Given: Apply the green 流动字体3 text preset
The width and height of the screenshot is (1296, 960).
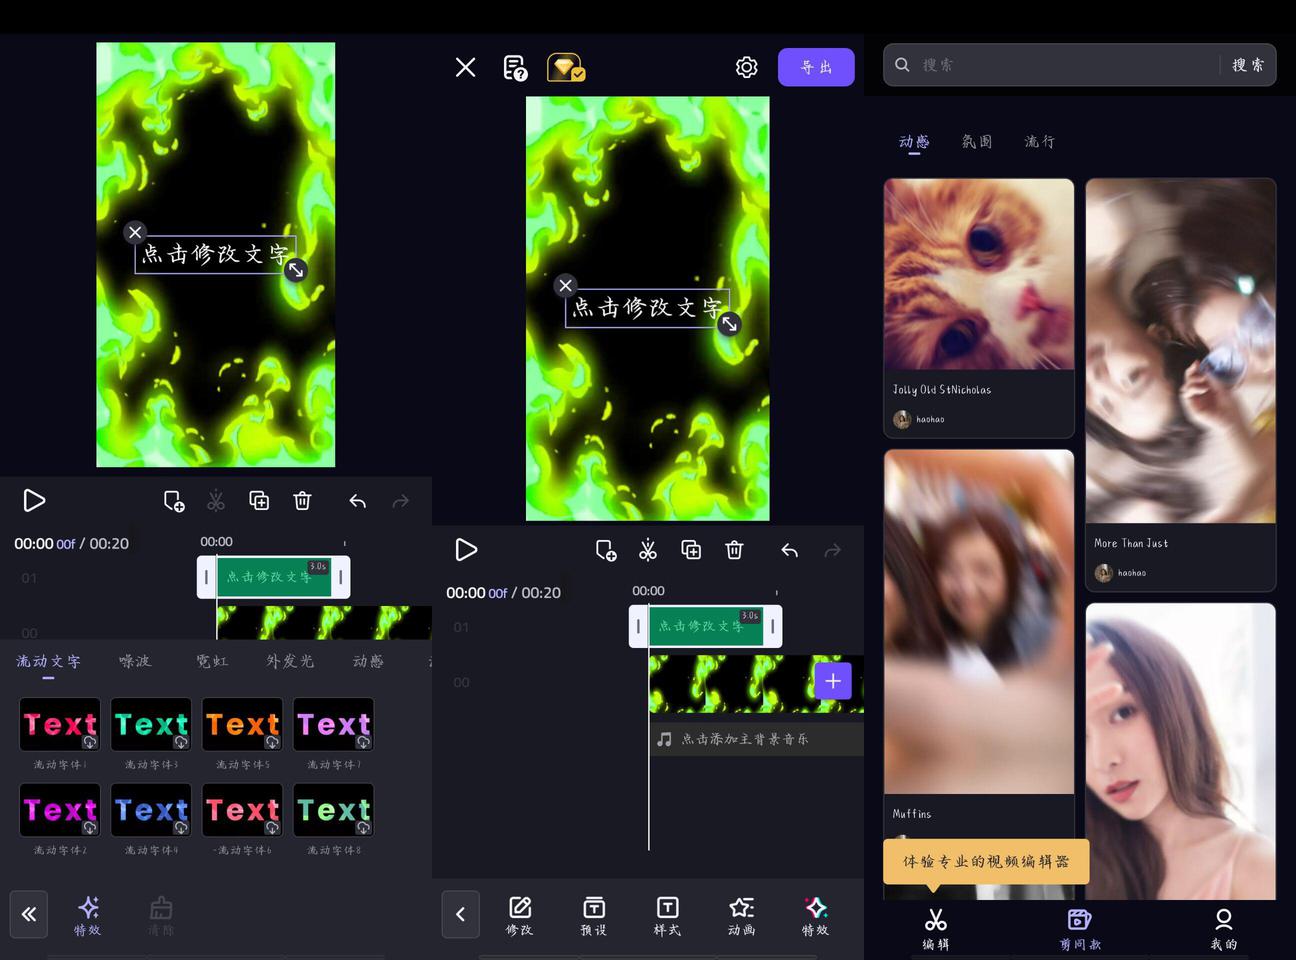Looking at the screenshot, I should [151, 725].
